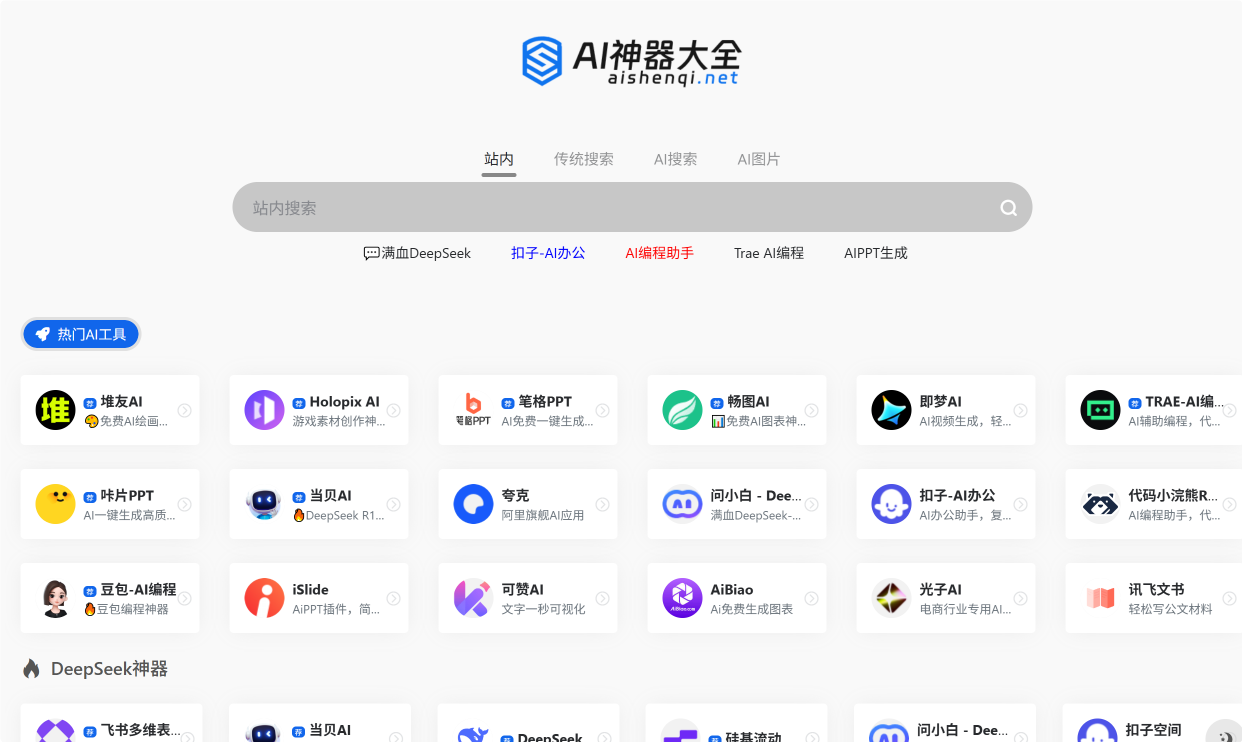
Task: Open the iSlide red icon
Action: click(265, 598)
